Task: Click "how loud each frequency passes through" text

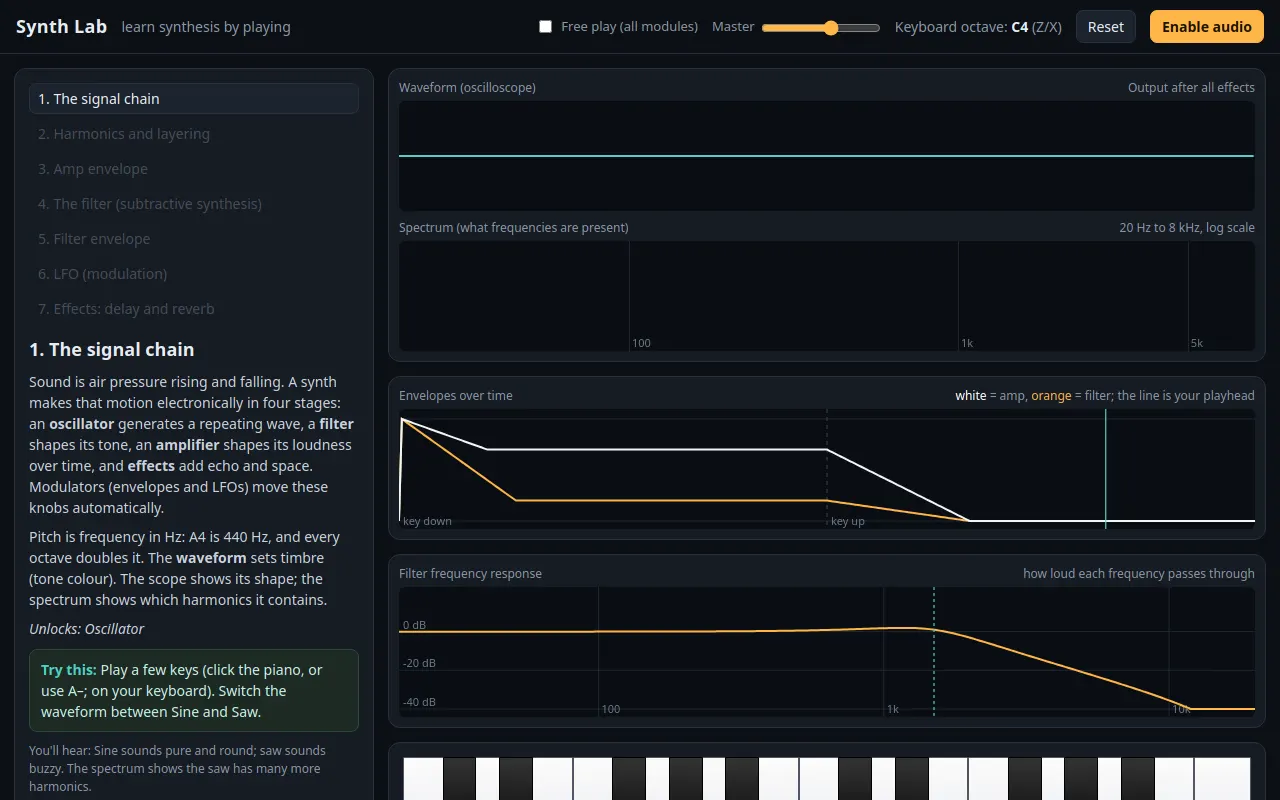Action: pos(1139,574)
